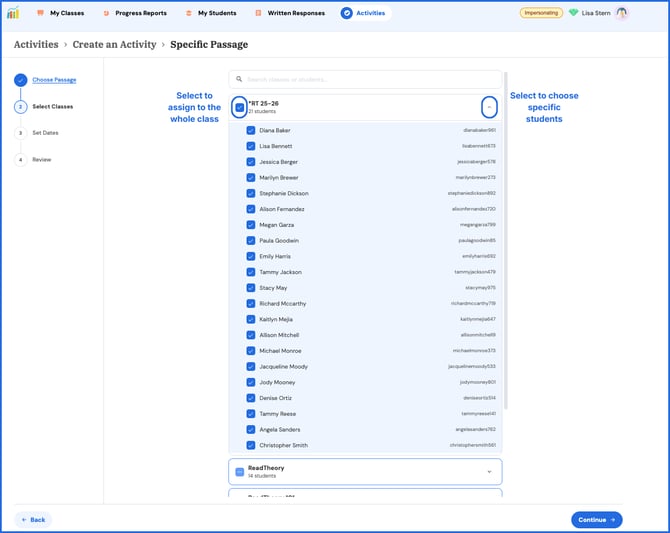
Task: Click the step 3 Set Dates circle
Action: [x=21, y=133]
